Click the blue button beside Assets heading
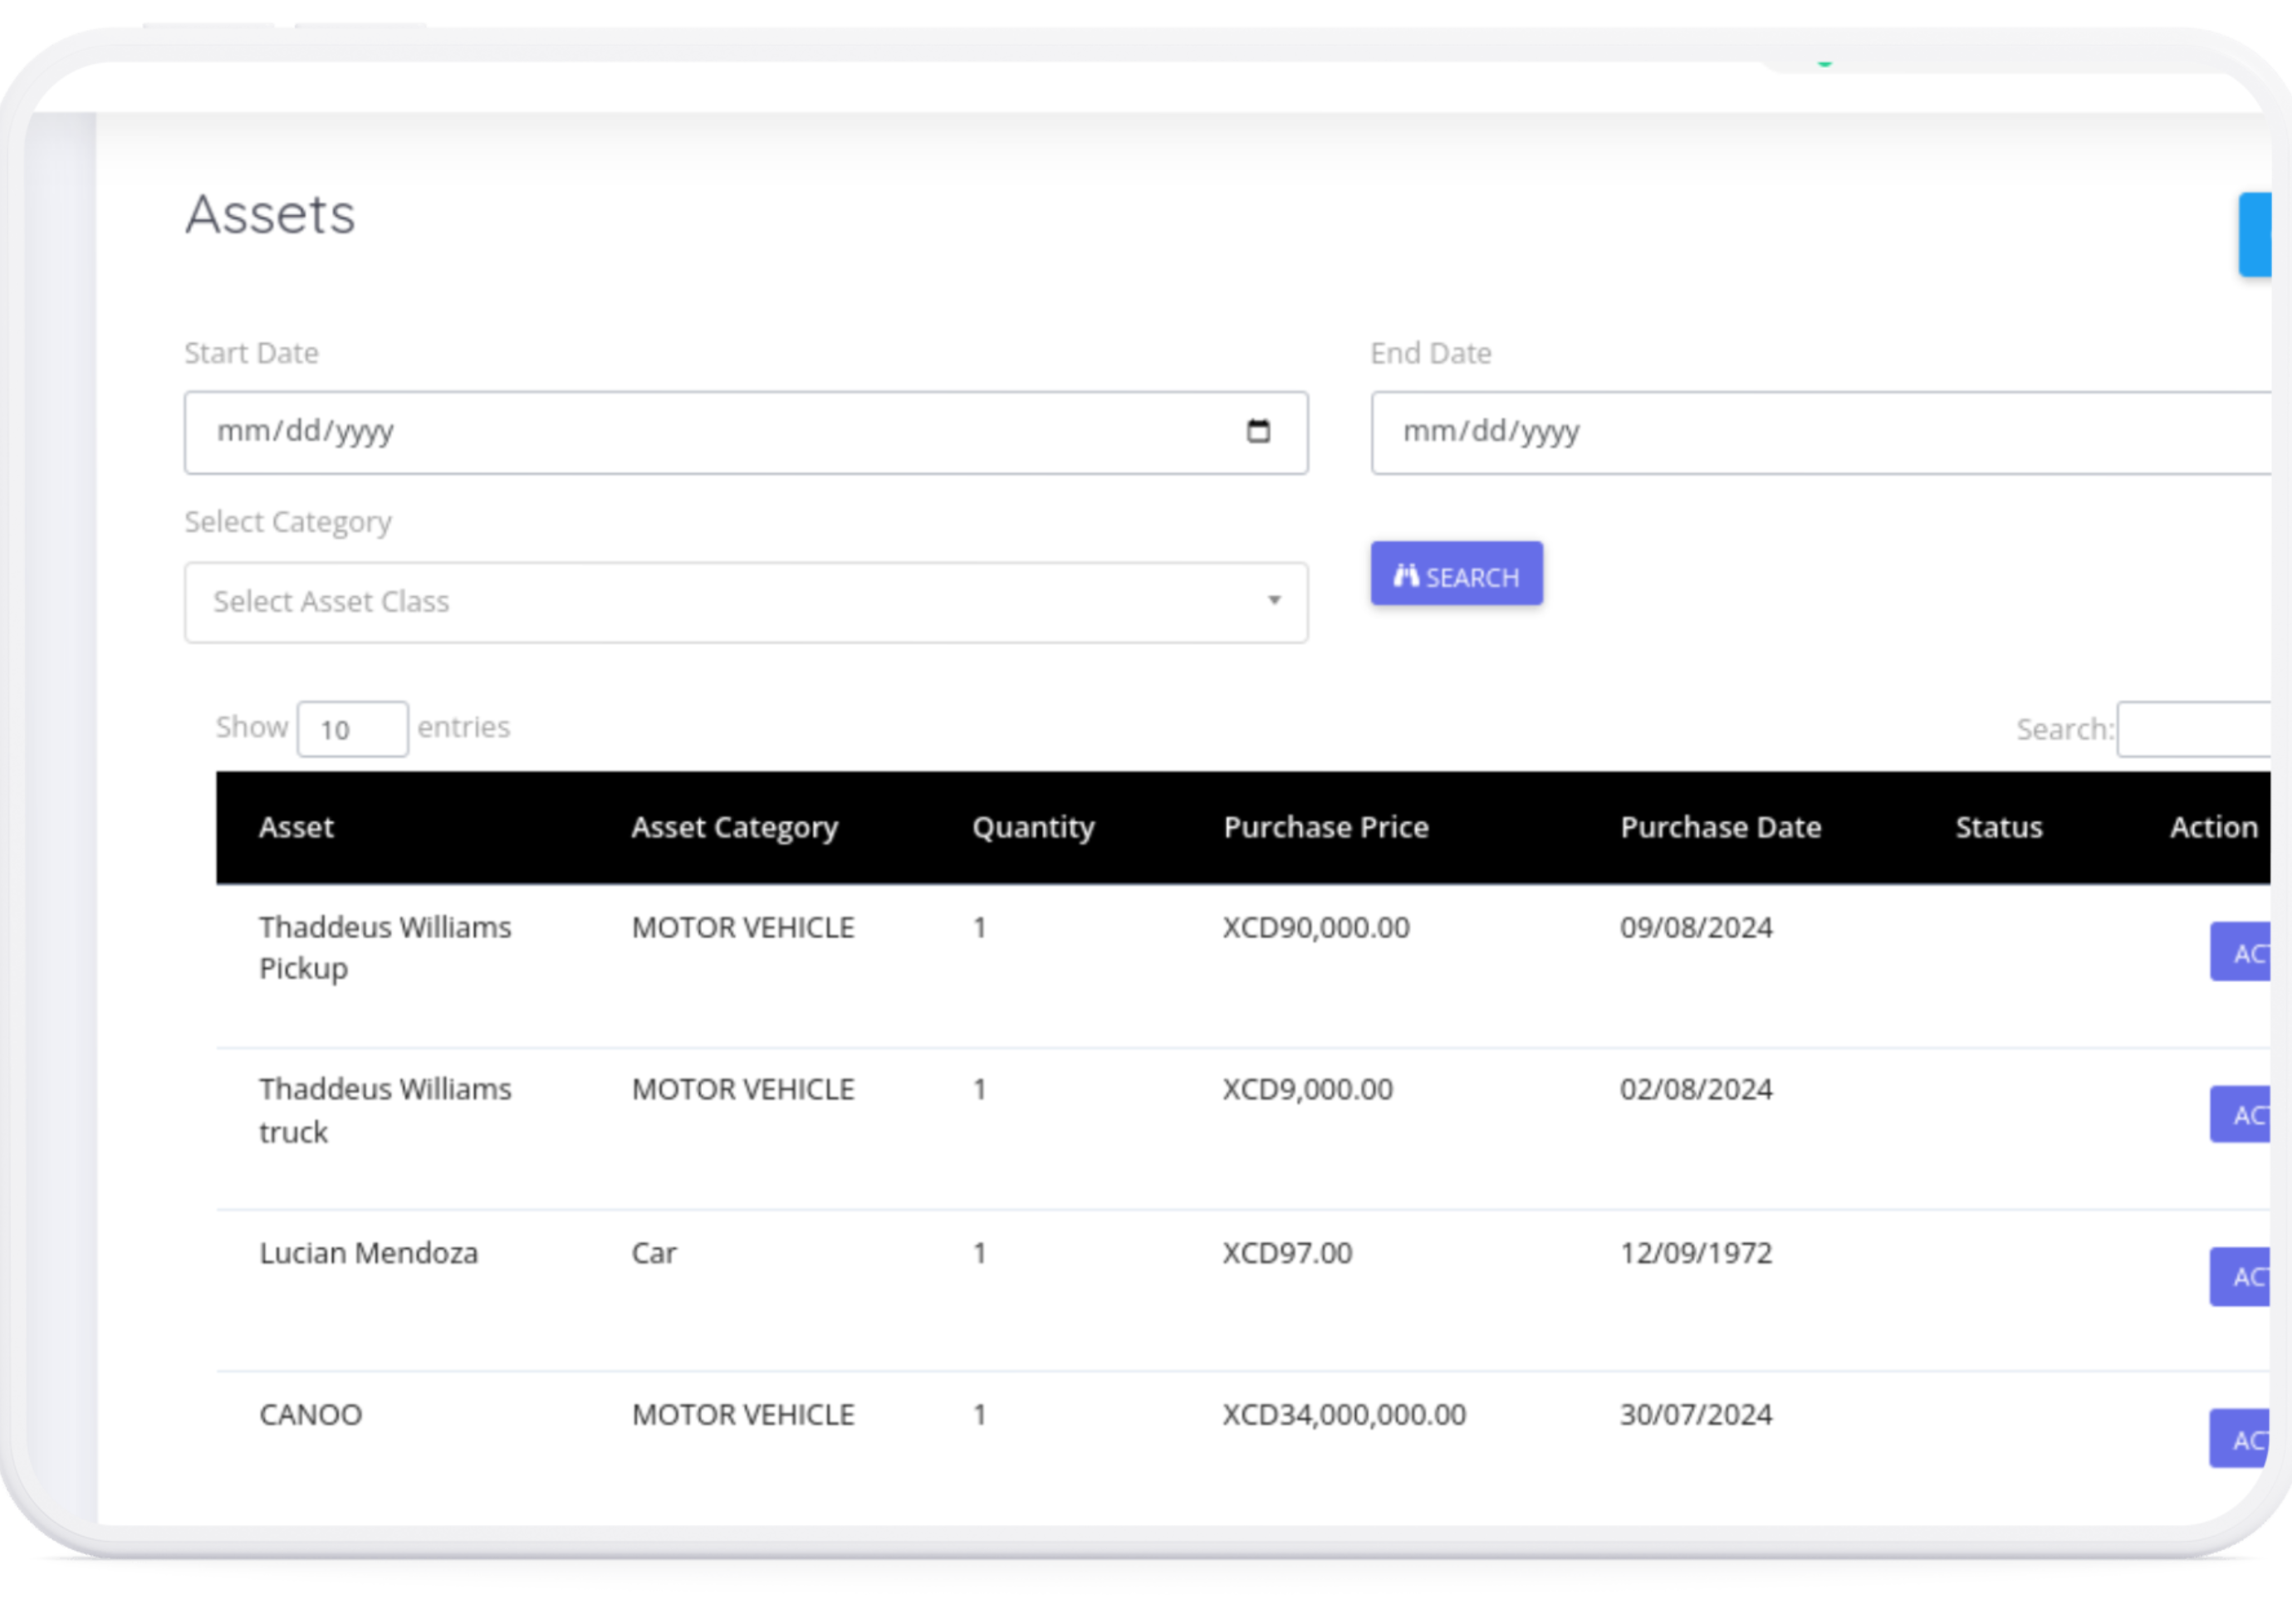 pos(2254,234)
